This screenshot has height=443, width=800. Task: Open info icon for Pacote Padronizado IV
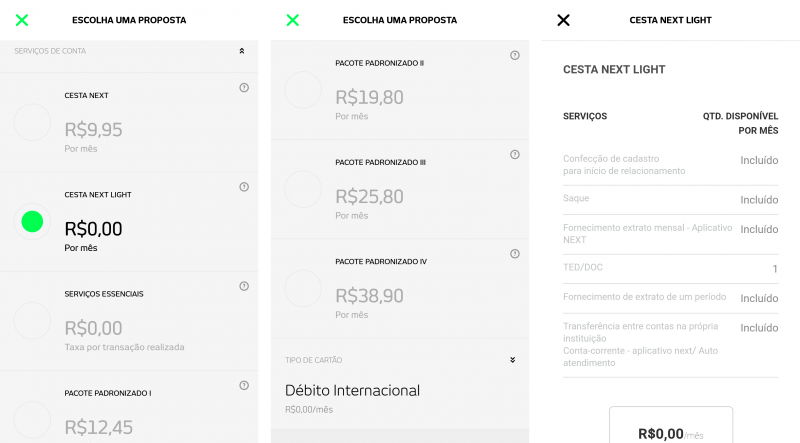(x=515, y=253)
